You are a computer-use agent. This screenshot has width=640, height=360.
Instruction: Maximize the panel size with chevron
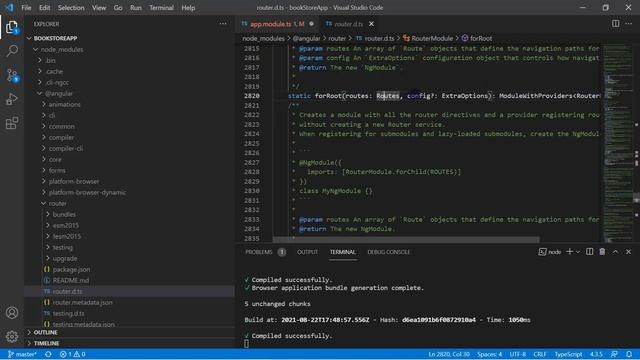[x=615, y=252]
